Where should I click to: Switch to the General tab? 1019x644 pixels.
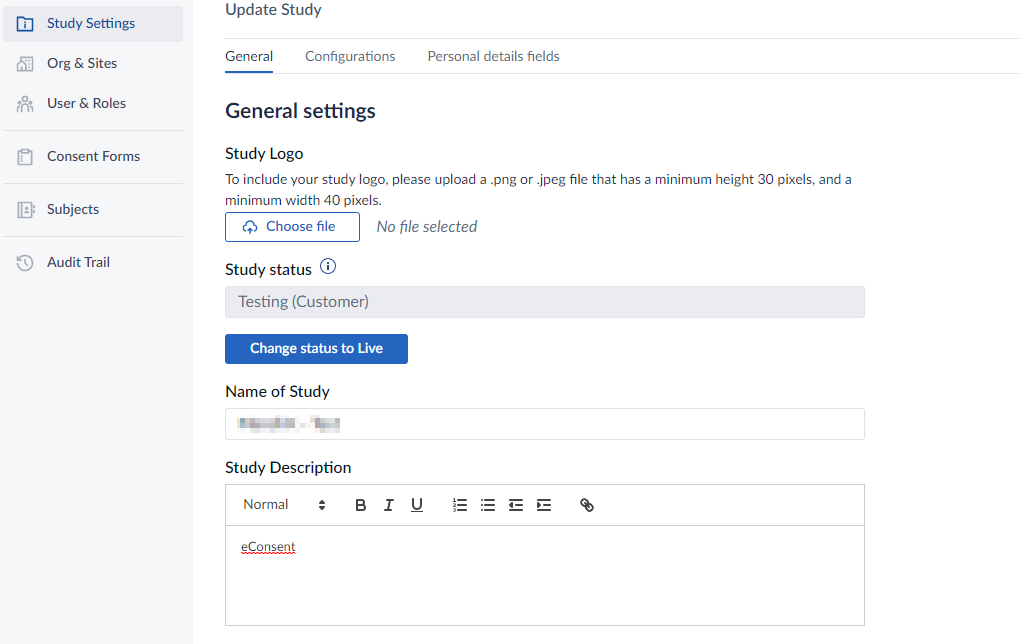[x=249, y=57]
